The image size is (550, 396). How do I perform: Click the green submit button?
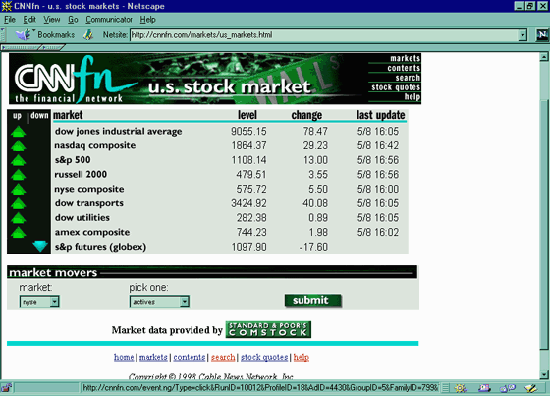point(313,301)
